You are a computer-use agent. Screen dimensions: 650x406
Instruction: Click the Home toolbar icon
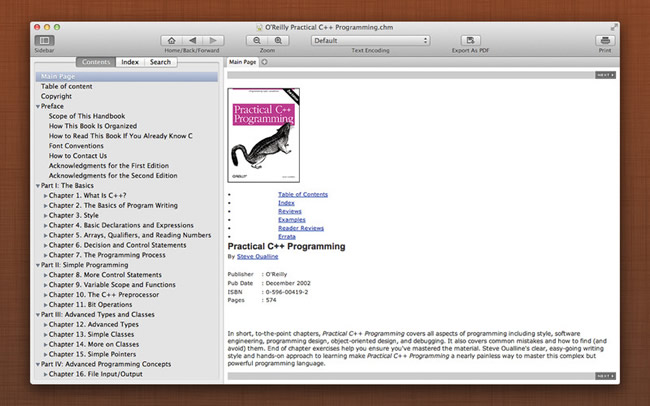point(173,40)
